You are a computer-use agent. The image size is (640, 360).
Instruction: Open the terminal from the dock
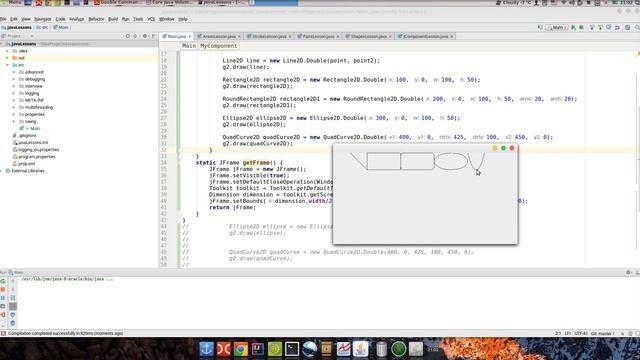coord(292,349)
